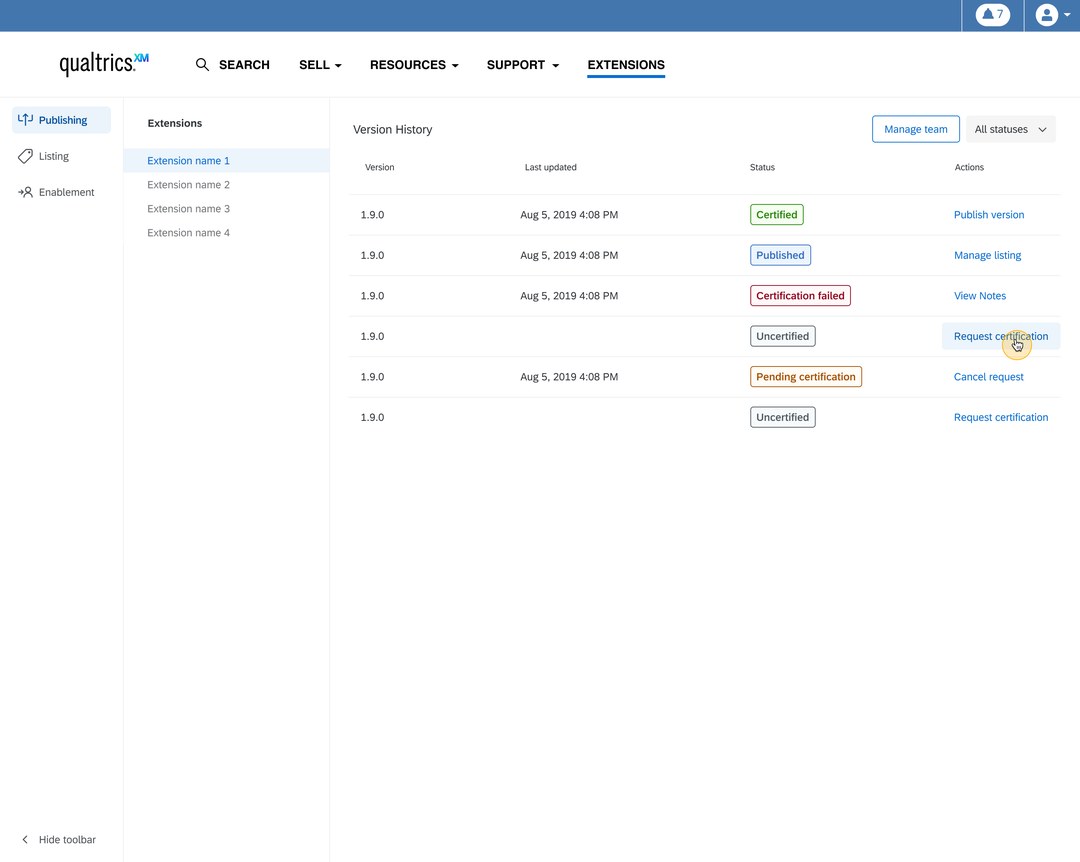This screenshot has height=862, width=1080.
Task: Click date in the Published row
Action: [x=569, y=256]
